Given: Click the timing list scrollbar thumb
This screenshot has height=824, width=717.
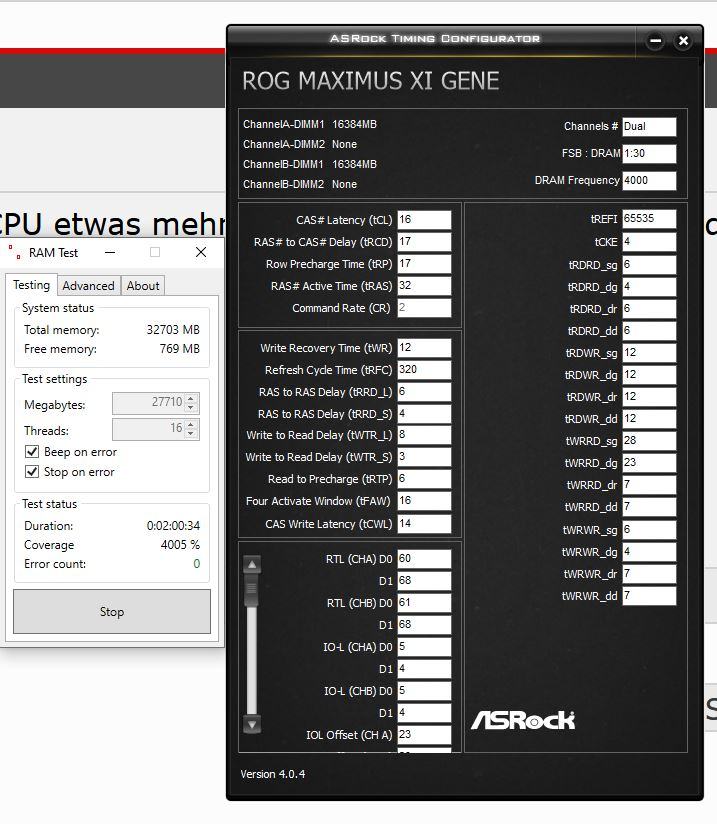Looking at the screenshot, I should tap(252, 591).
